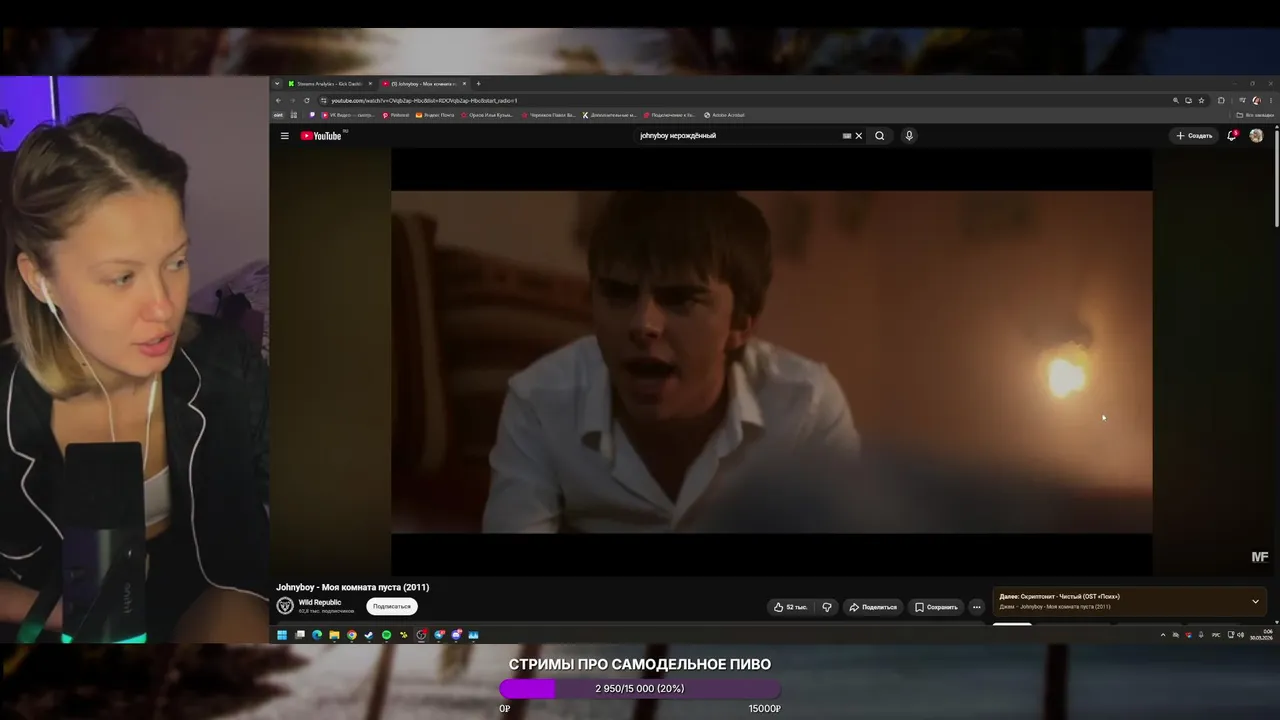Click the video title 'Johnyboy - Моя комната пуста (2011)'
This screenshot has width=1280, height=720.
coord(353,587)
